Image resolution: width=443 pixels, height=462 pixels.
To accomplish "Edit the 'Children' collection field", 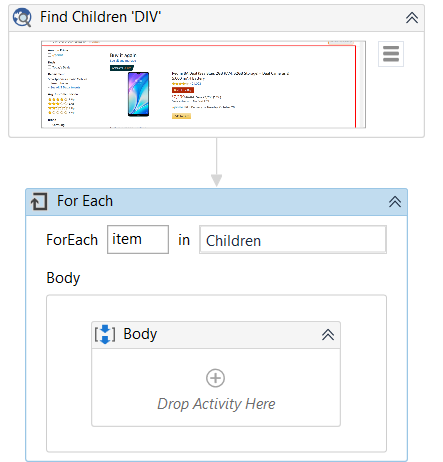I will click(x=293, y=240).
